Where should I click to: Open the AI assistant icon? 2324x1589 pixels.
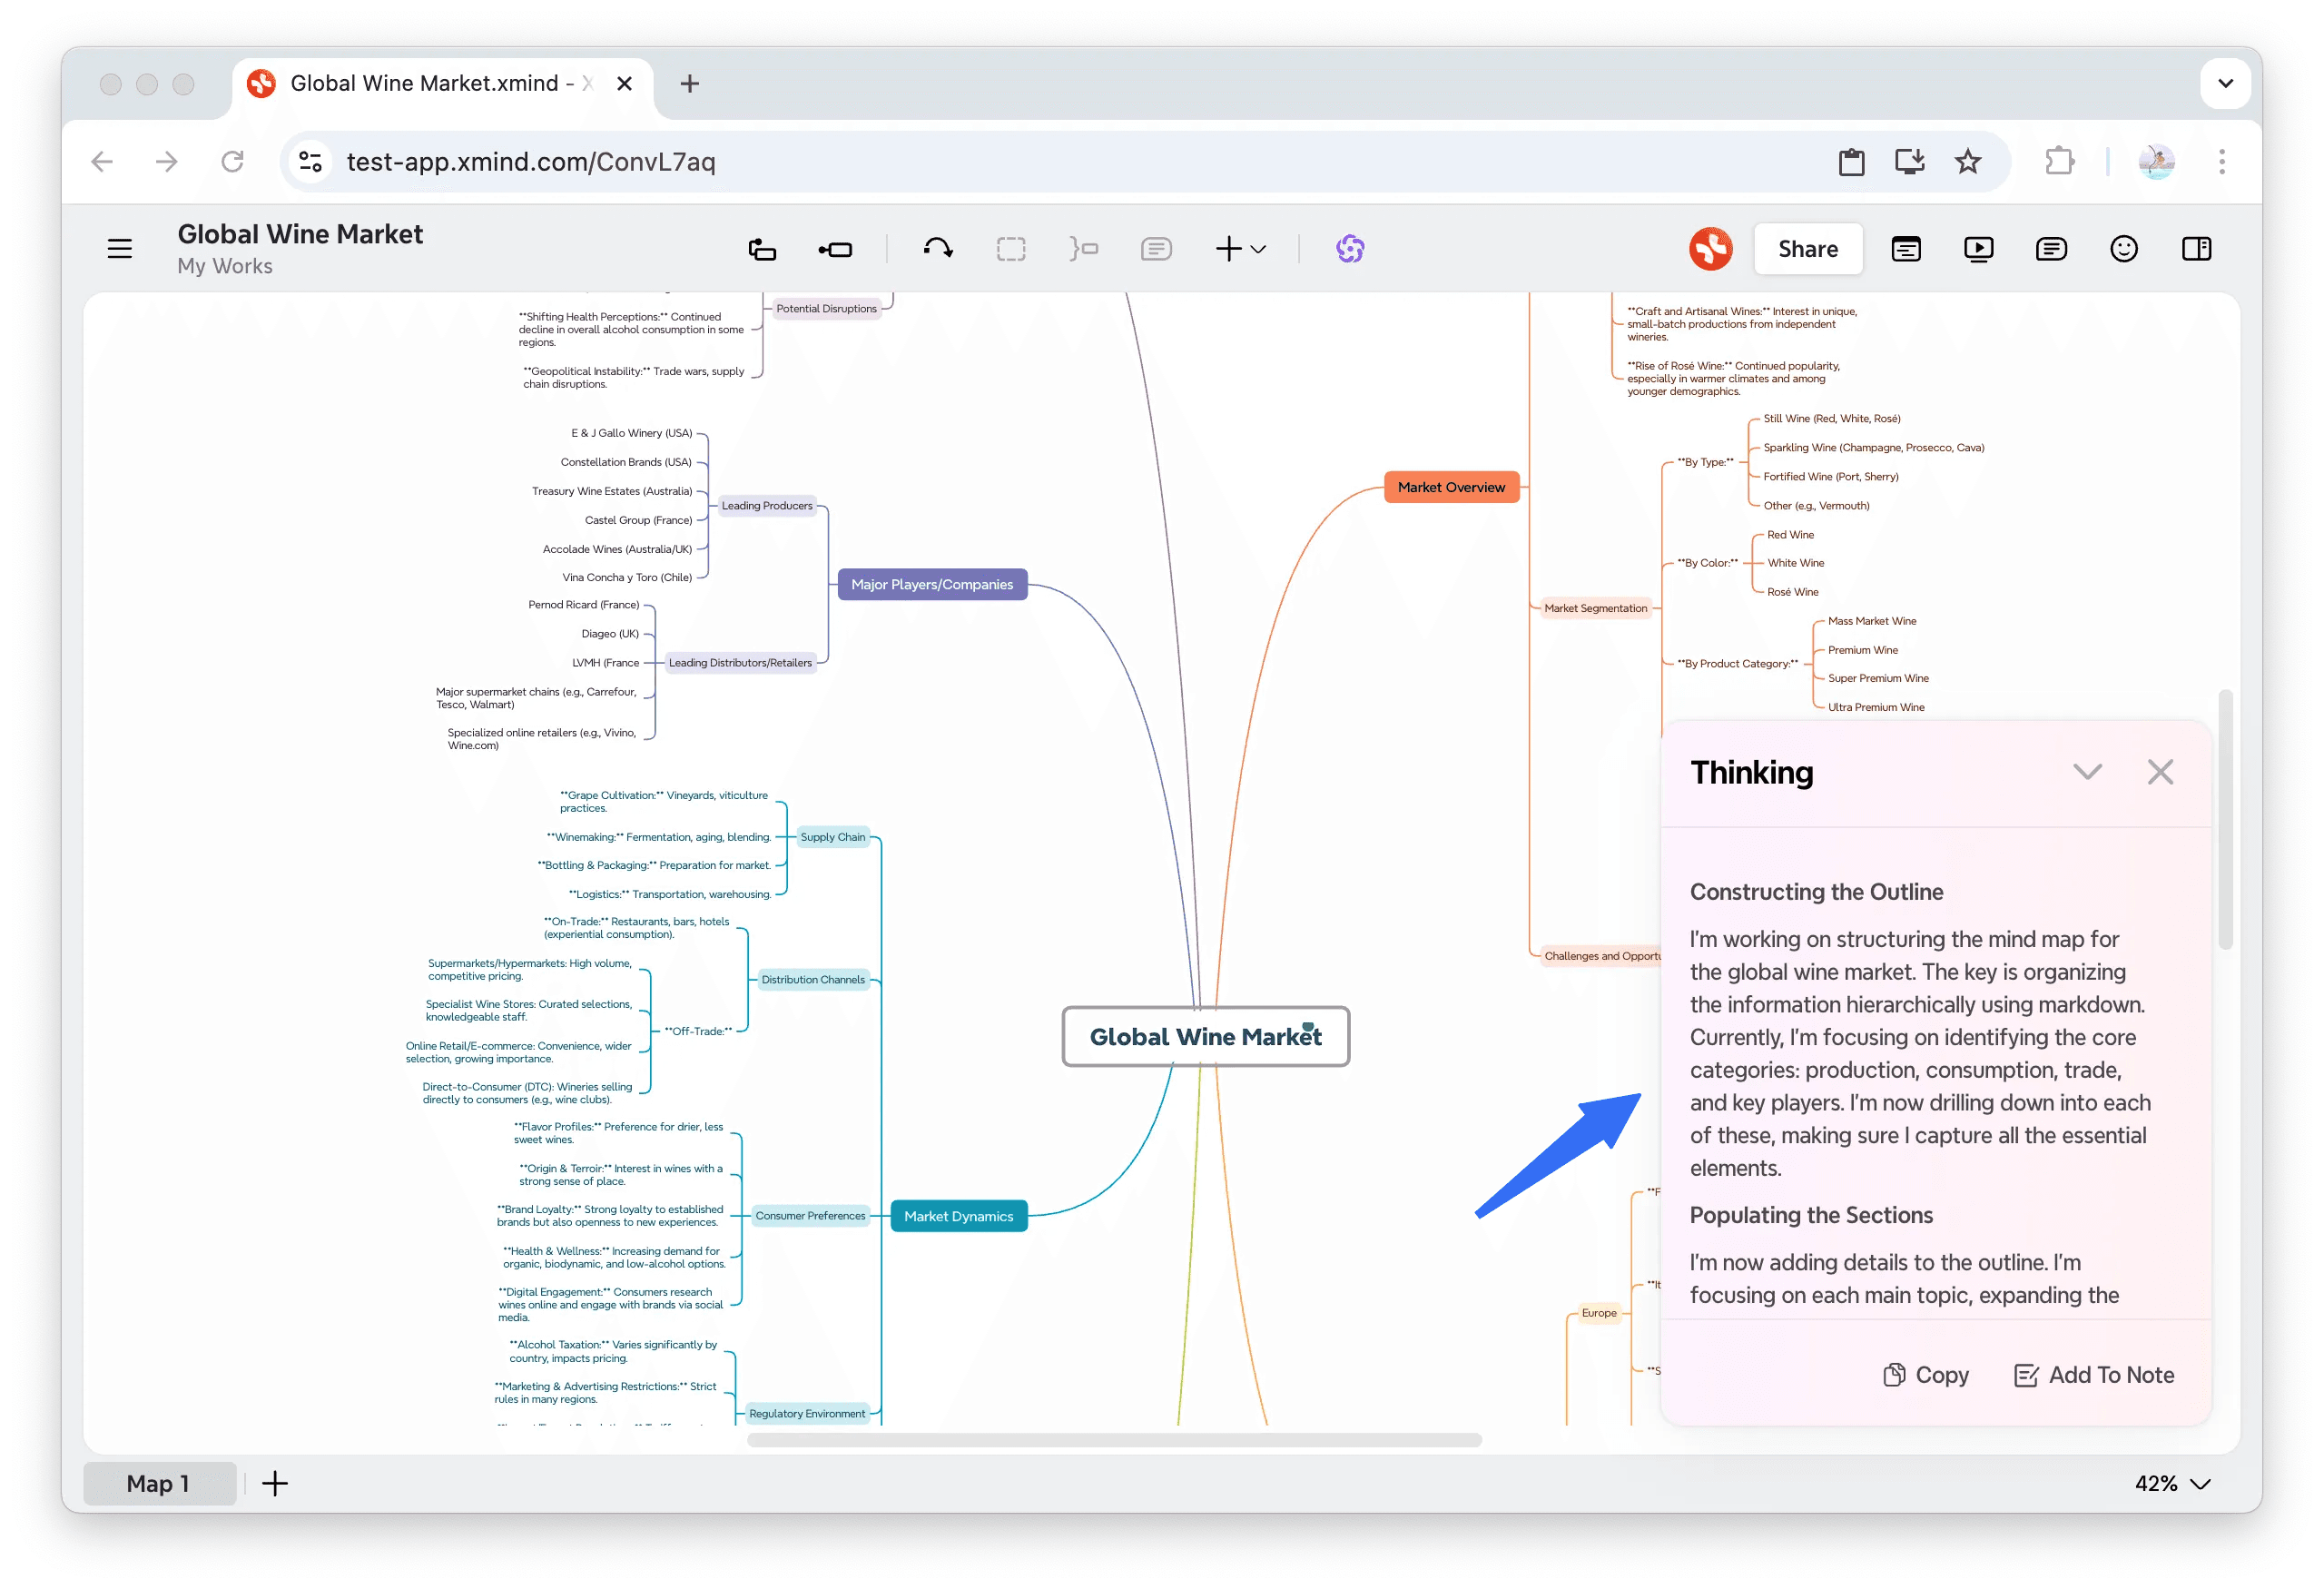coord(1350,248)
